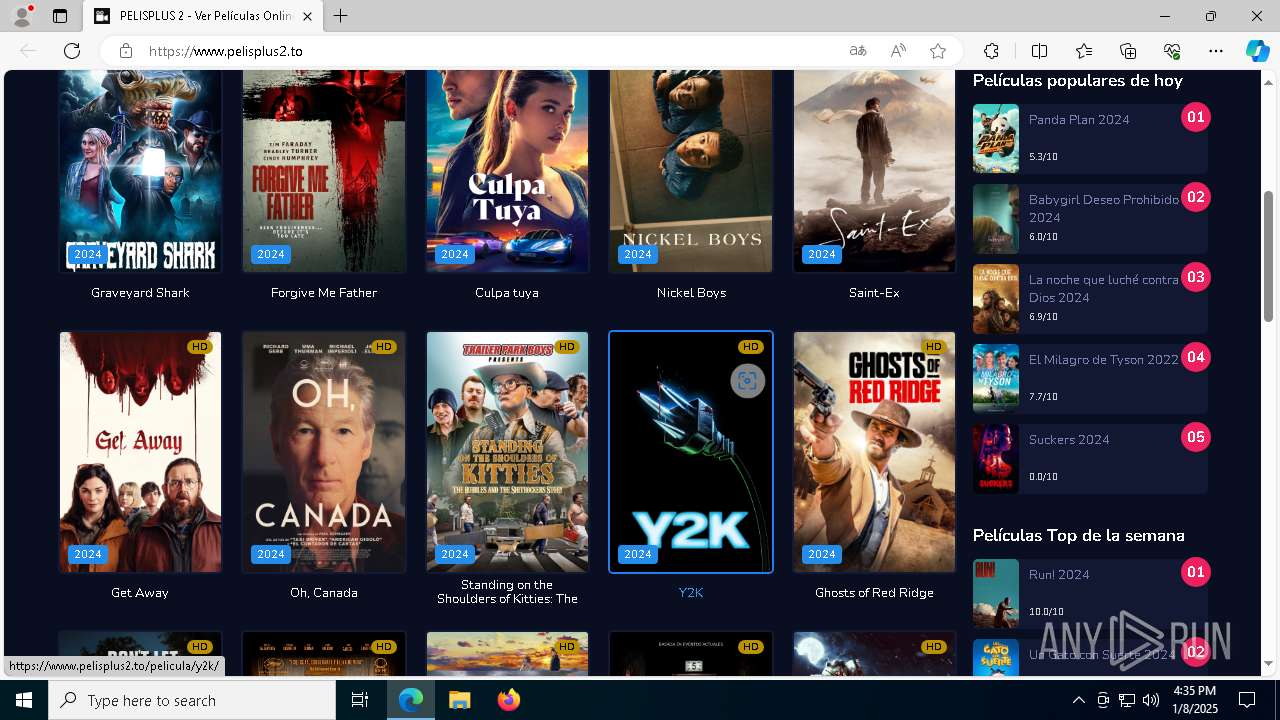
Task: Open the translate page icon
Action: tap(858, 51)
